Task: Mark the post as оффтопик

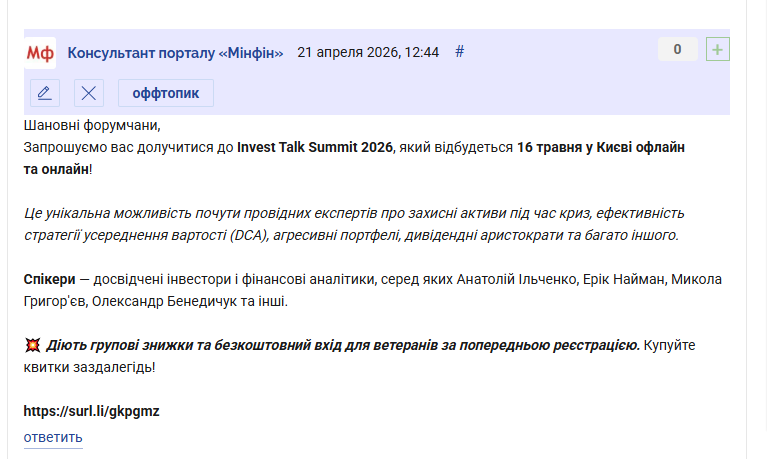Action: tap(166, 93)
